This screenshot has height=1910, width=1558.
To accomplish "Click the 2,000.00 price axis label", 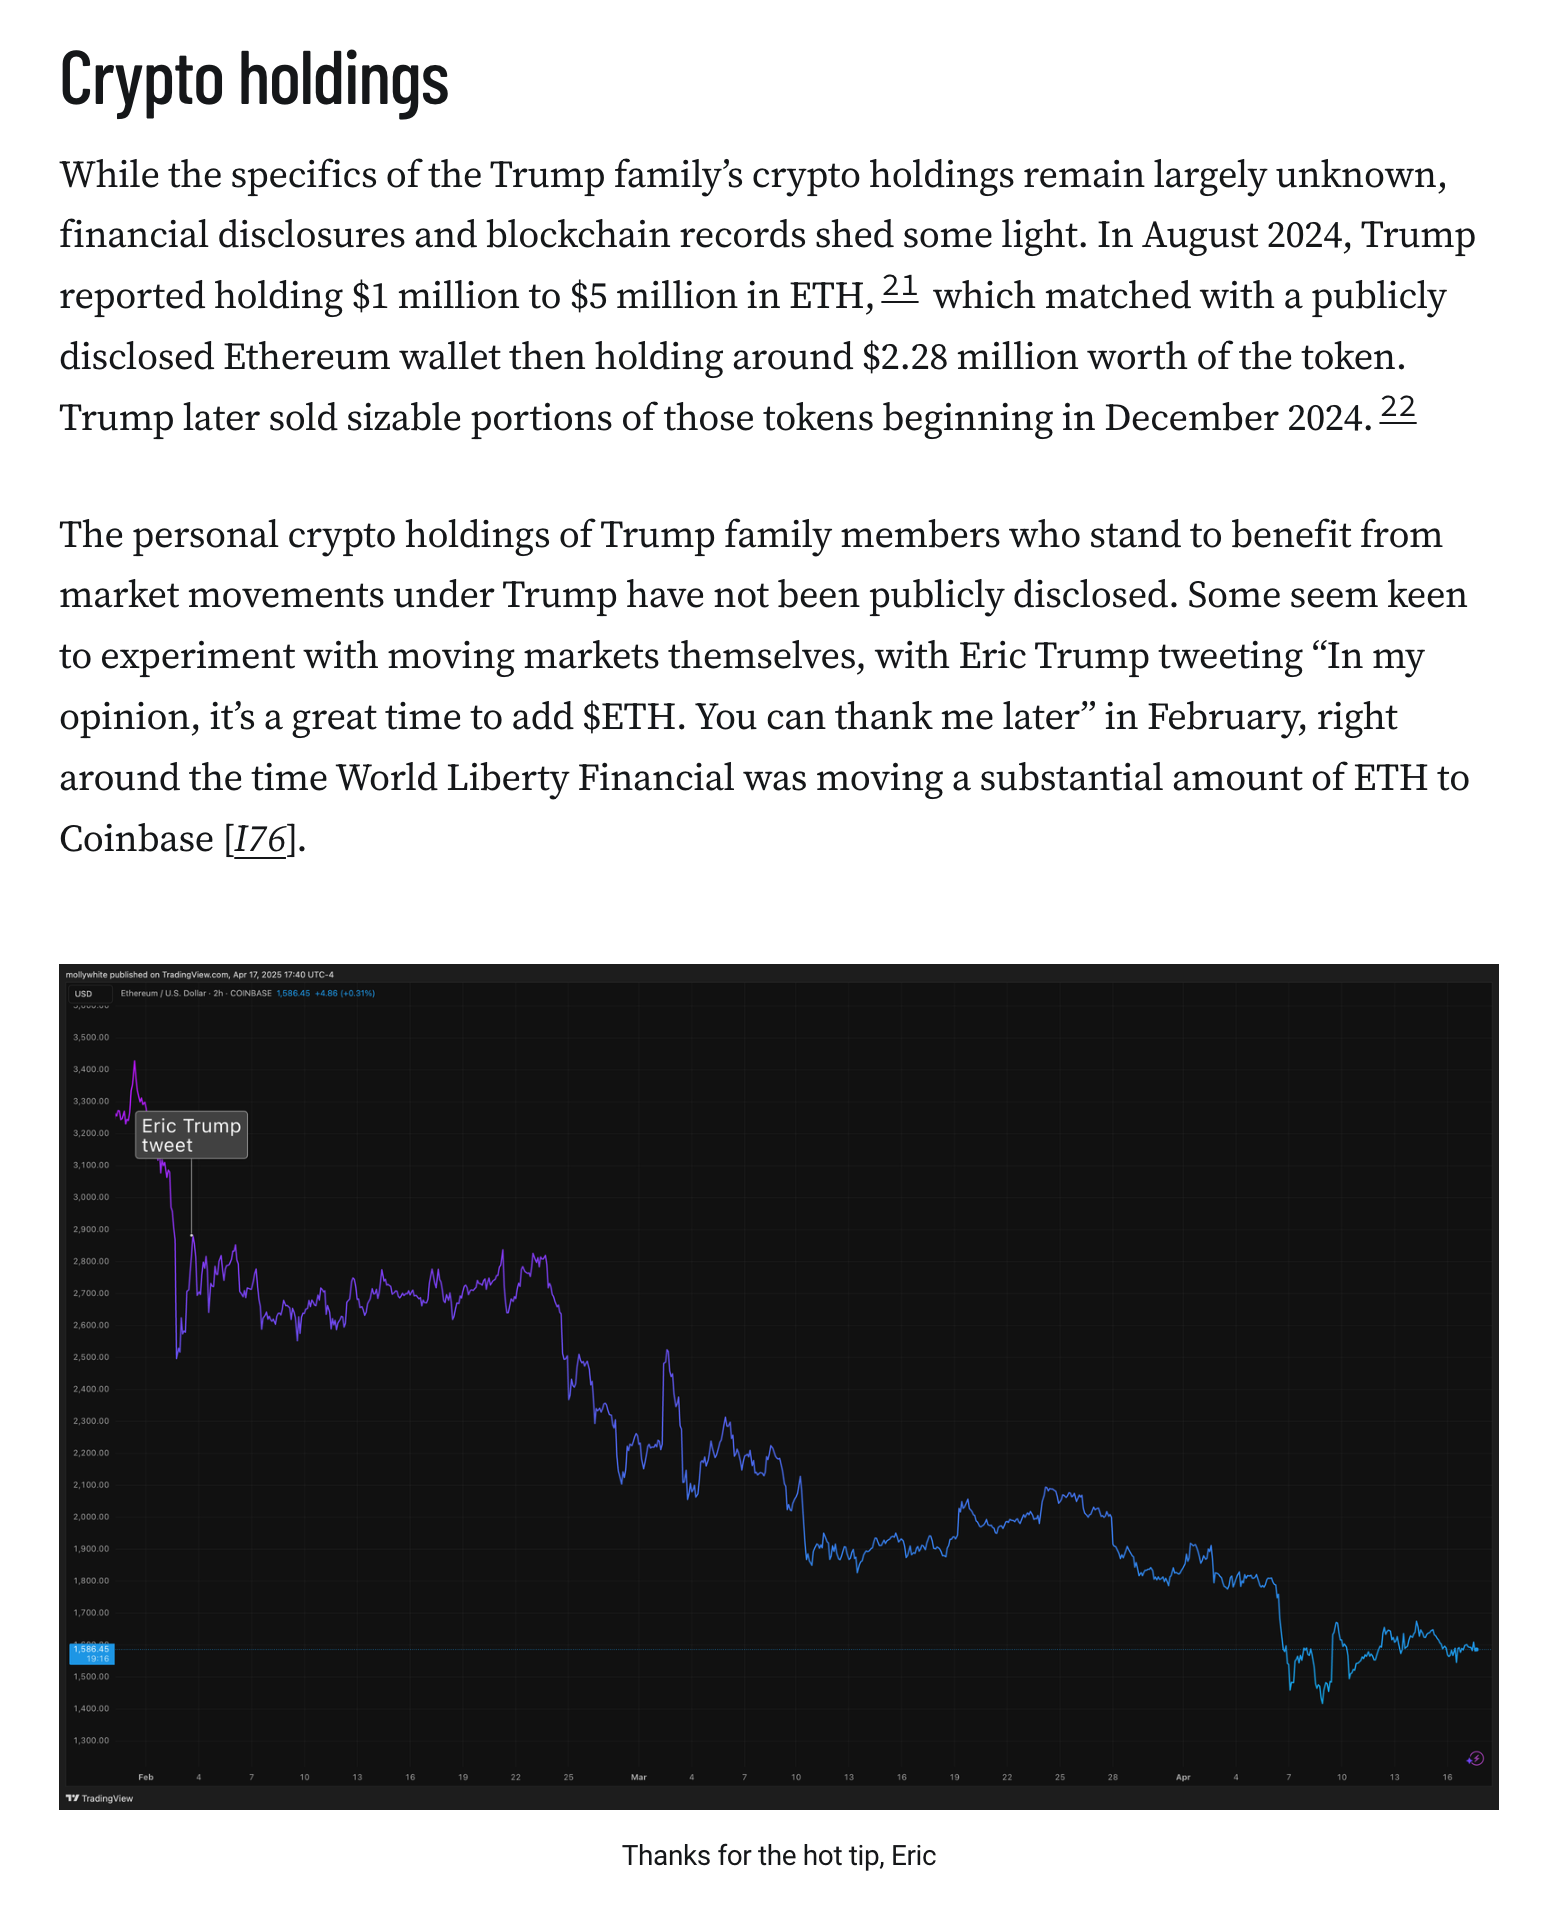I will 91,1517.
